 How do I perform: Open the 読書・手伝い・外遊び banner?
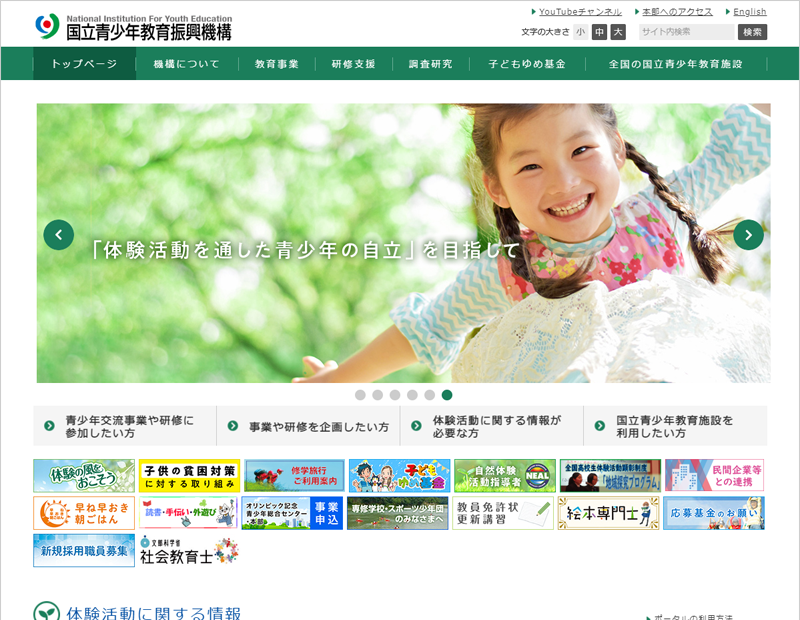[x=188, y=513]
